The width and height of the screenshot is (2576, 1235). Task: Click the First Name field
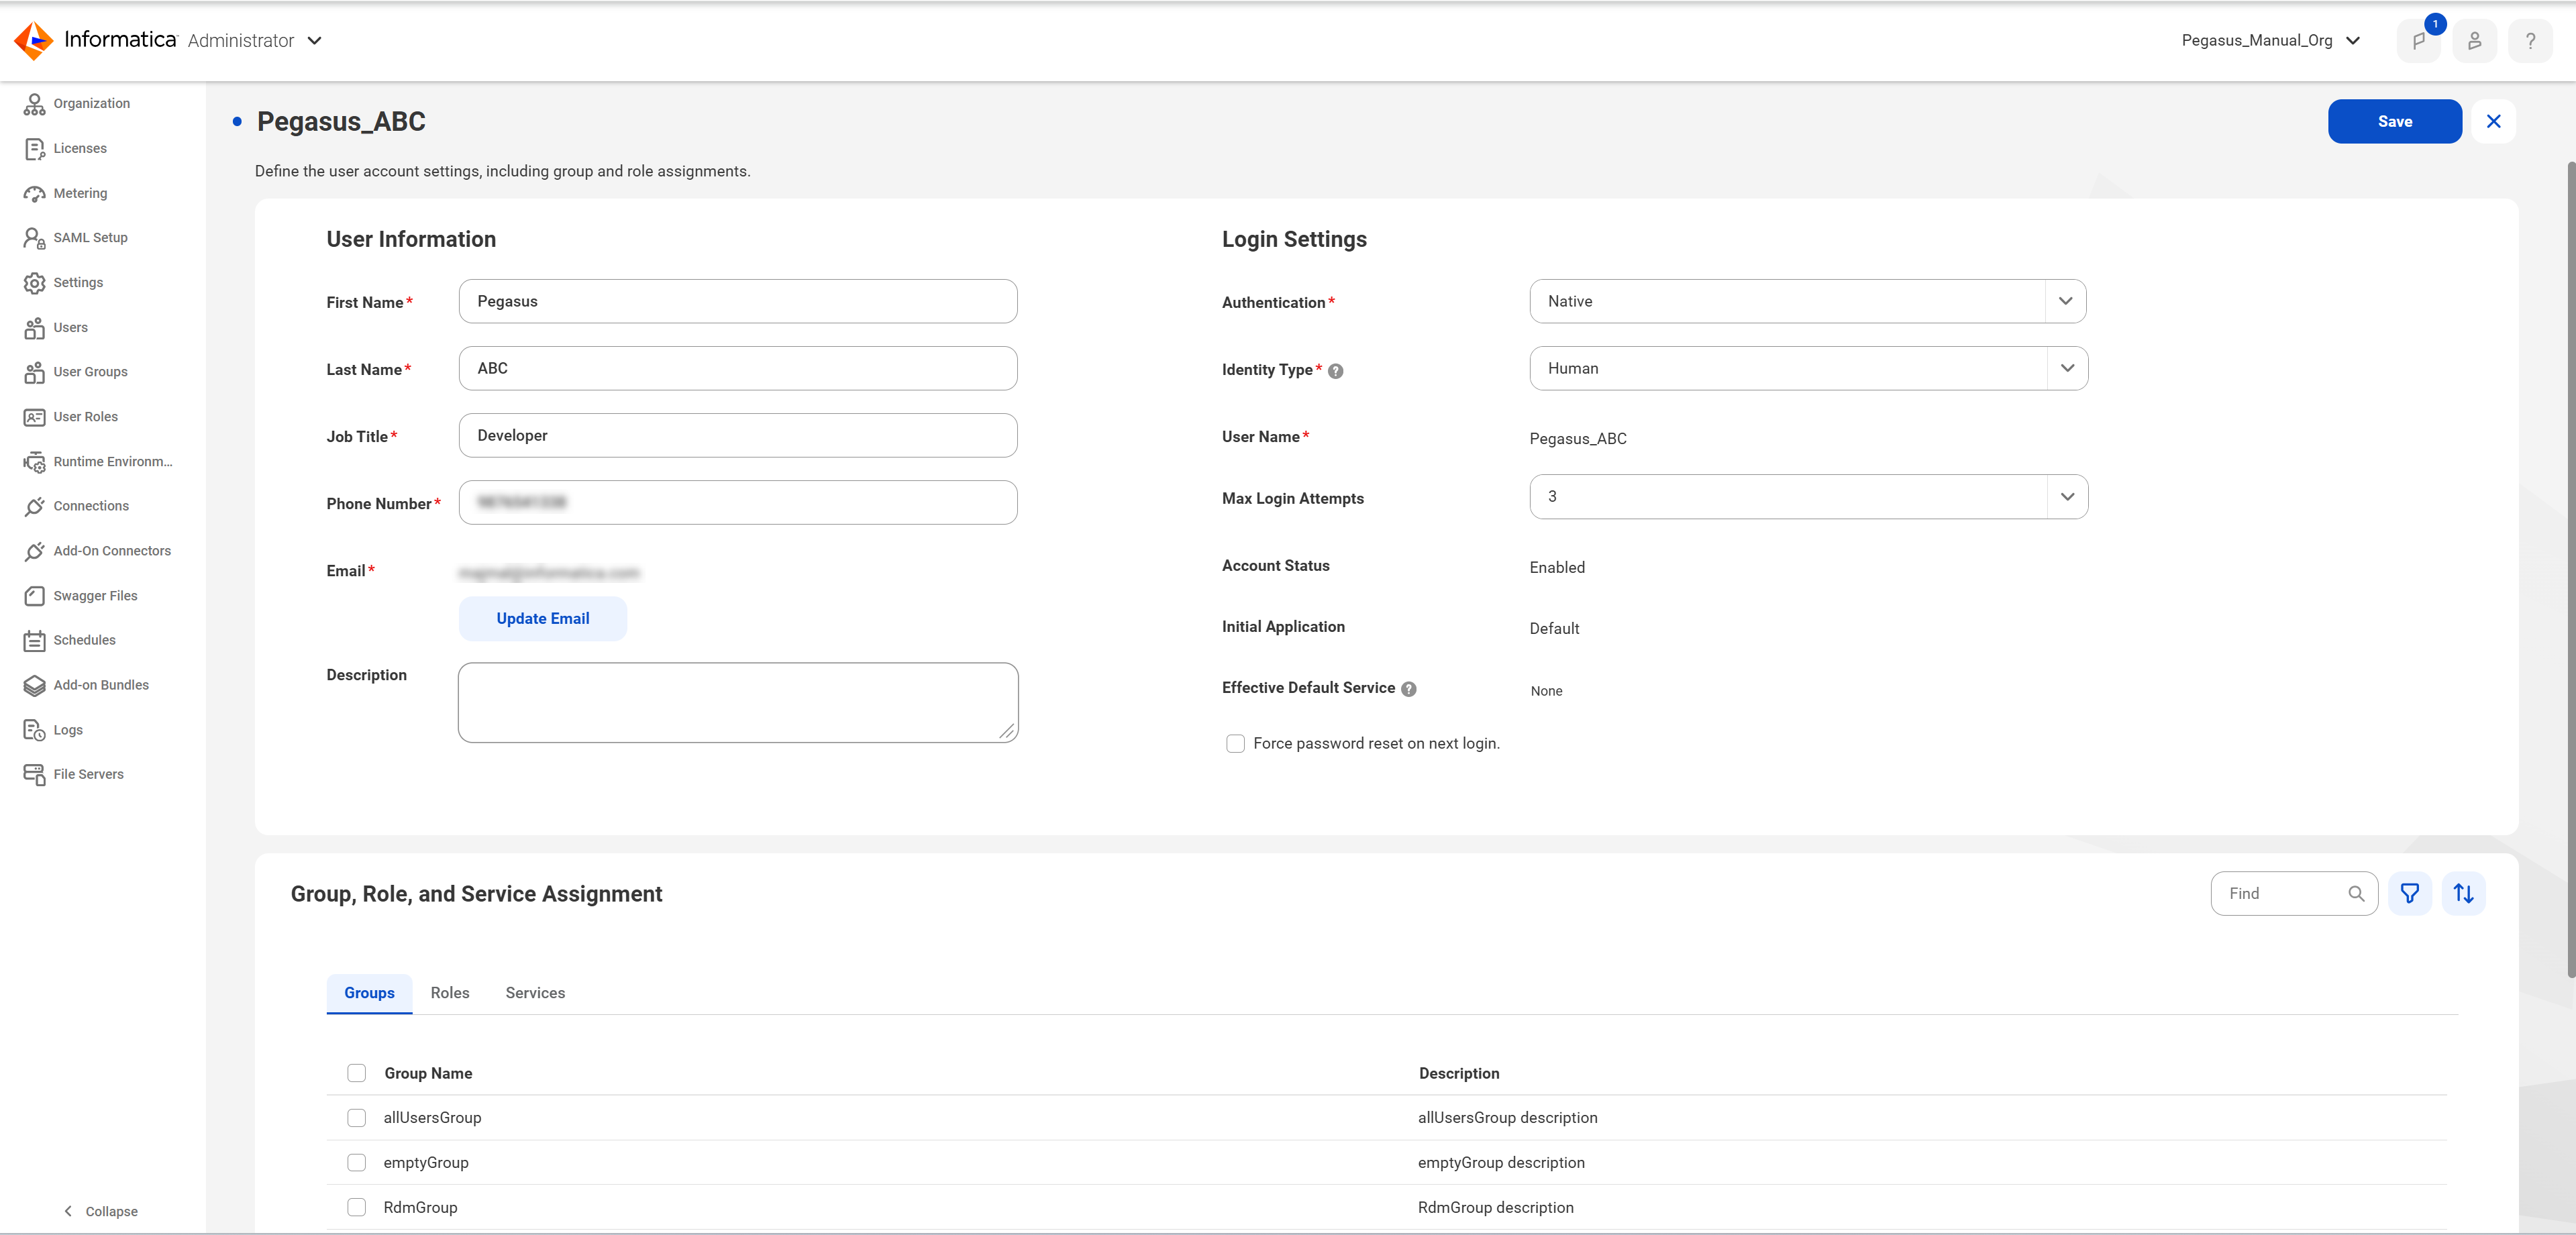(x=738, y=301)
